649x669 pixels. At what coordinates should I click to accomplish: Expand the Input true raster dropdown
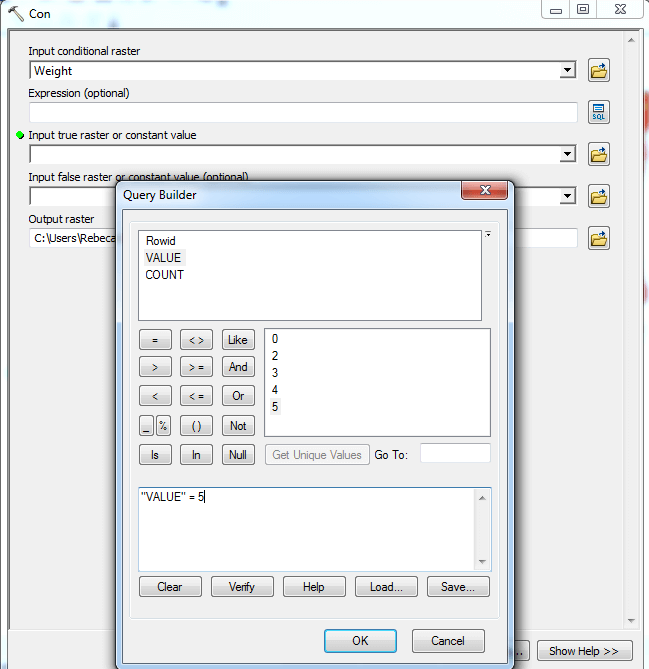[568, 155]
